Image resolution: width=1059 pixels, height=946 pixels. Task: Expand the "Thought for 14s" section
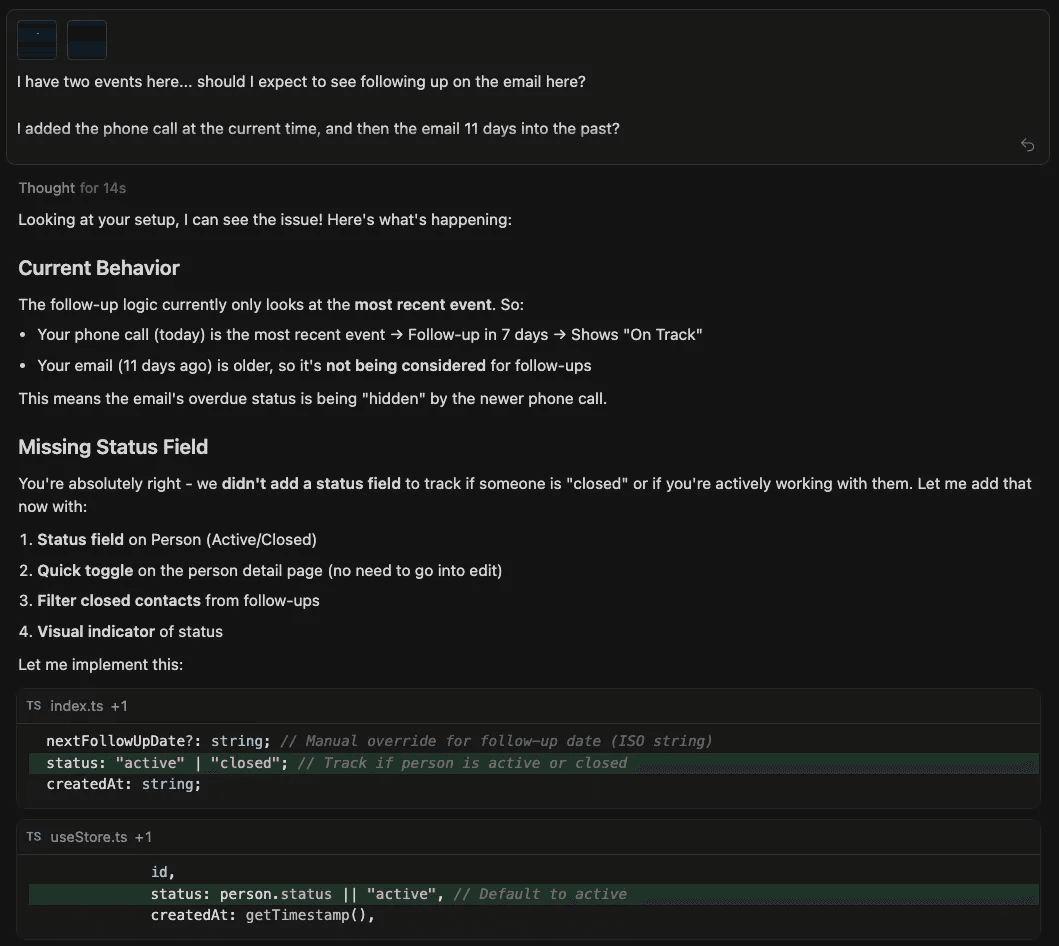(72, 188)
